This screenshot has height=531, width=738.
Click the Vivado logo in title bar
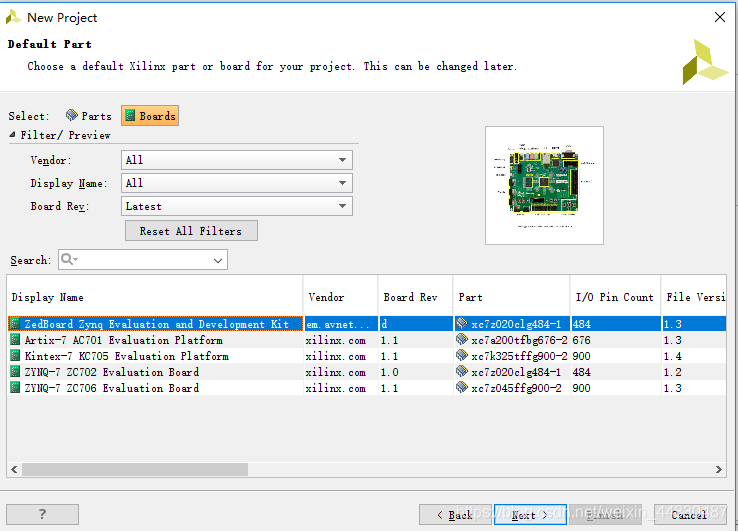coord(13,17)
